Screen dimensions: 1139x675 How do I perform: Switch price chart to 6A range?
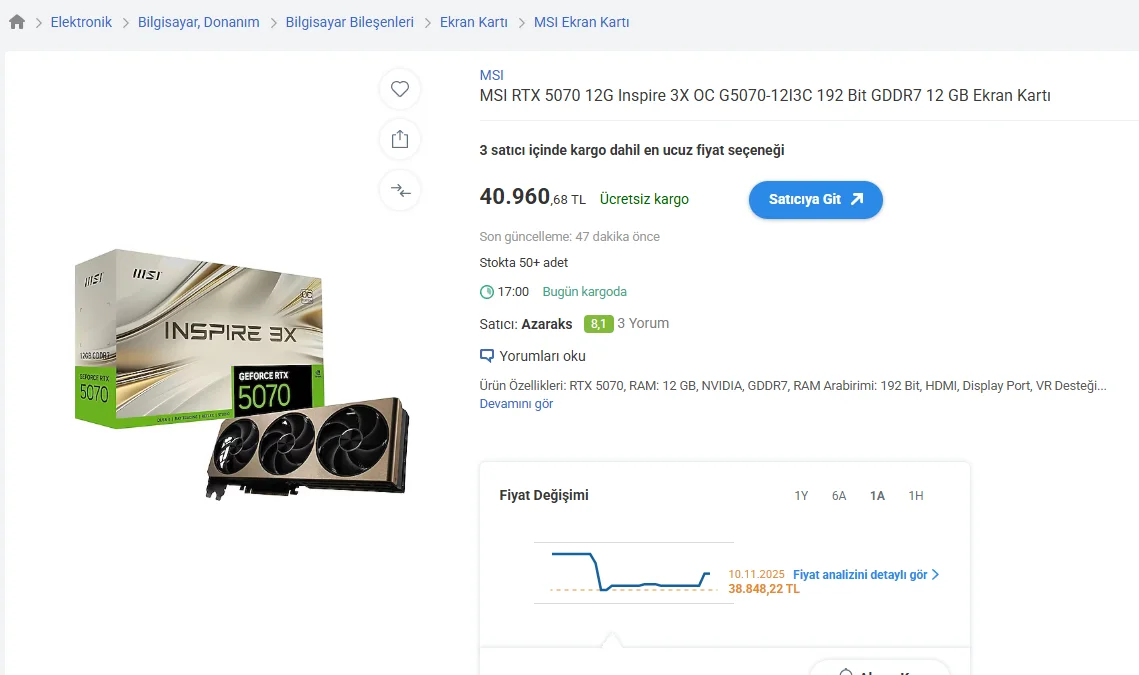(839, 496)
